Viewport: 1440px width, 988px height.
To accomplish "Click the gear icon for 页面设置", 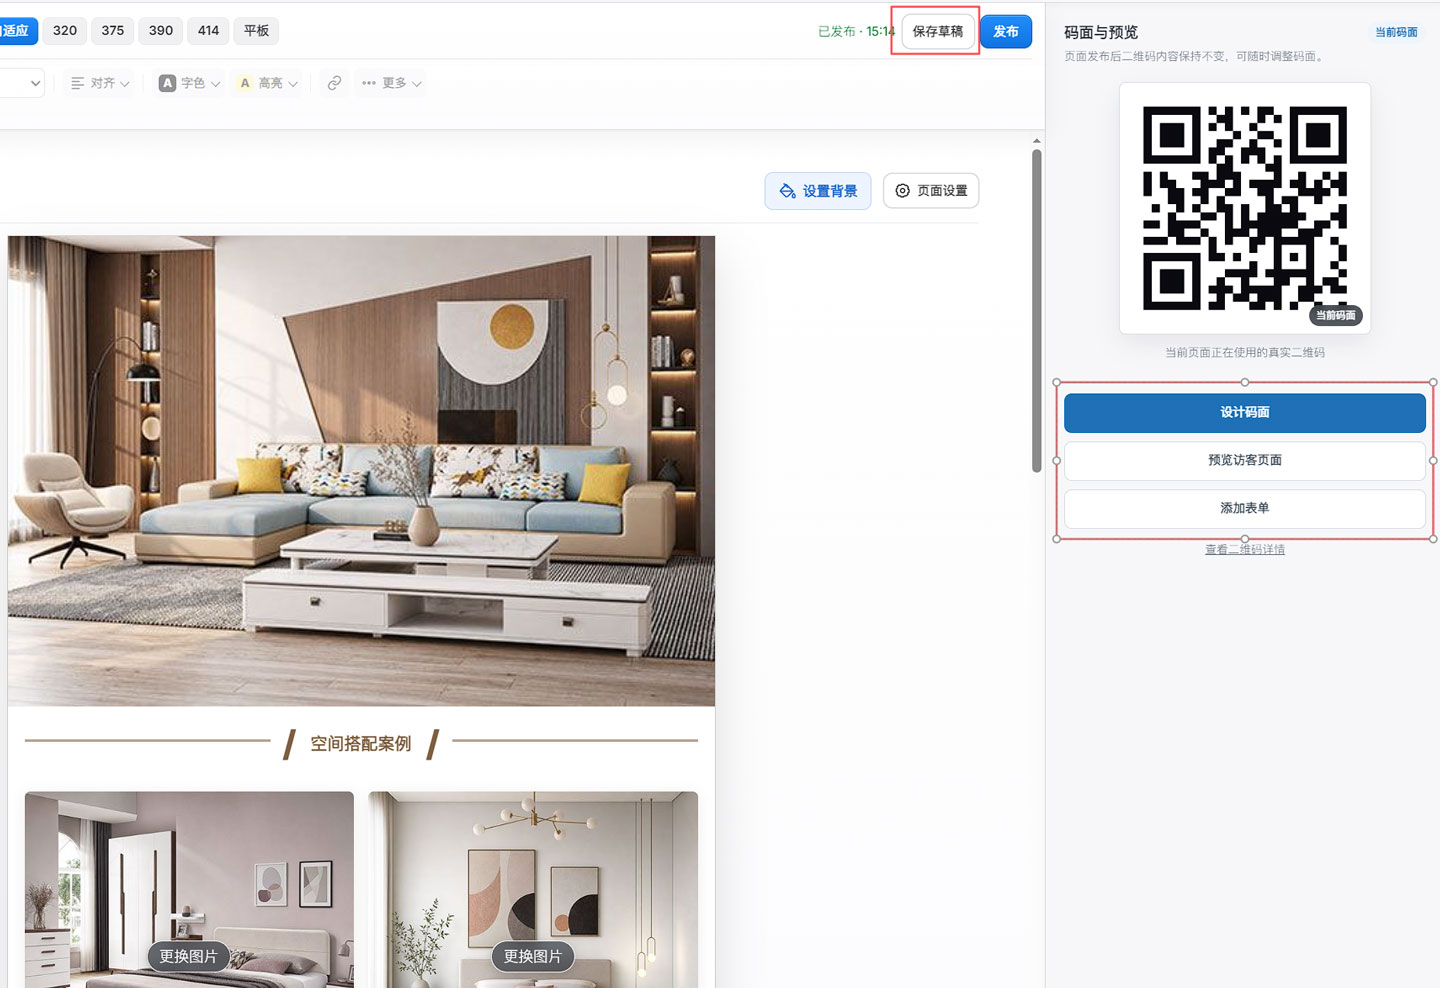I will (x=902, y=190).
